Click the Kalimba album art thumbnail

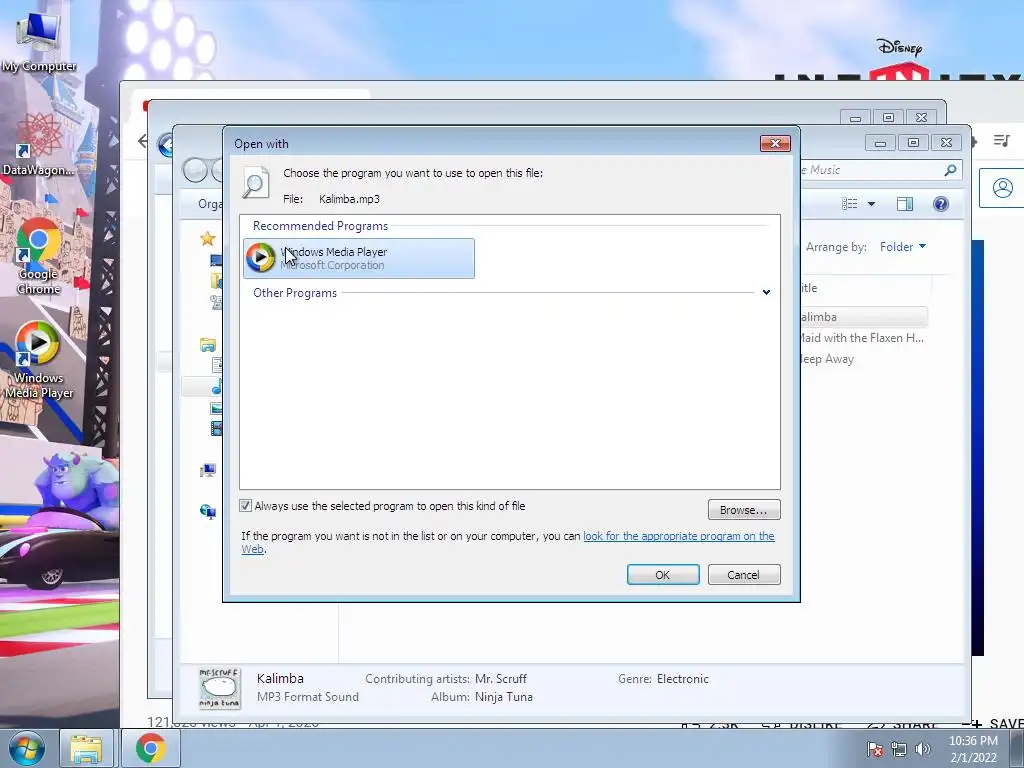[220, 688]
